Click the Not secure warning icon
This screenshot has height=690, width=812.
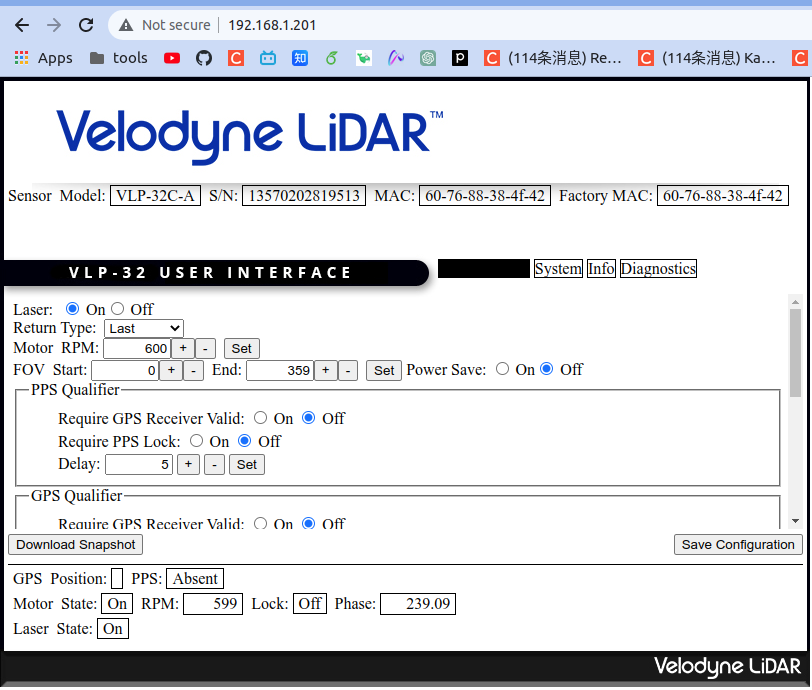click(126, 25)
